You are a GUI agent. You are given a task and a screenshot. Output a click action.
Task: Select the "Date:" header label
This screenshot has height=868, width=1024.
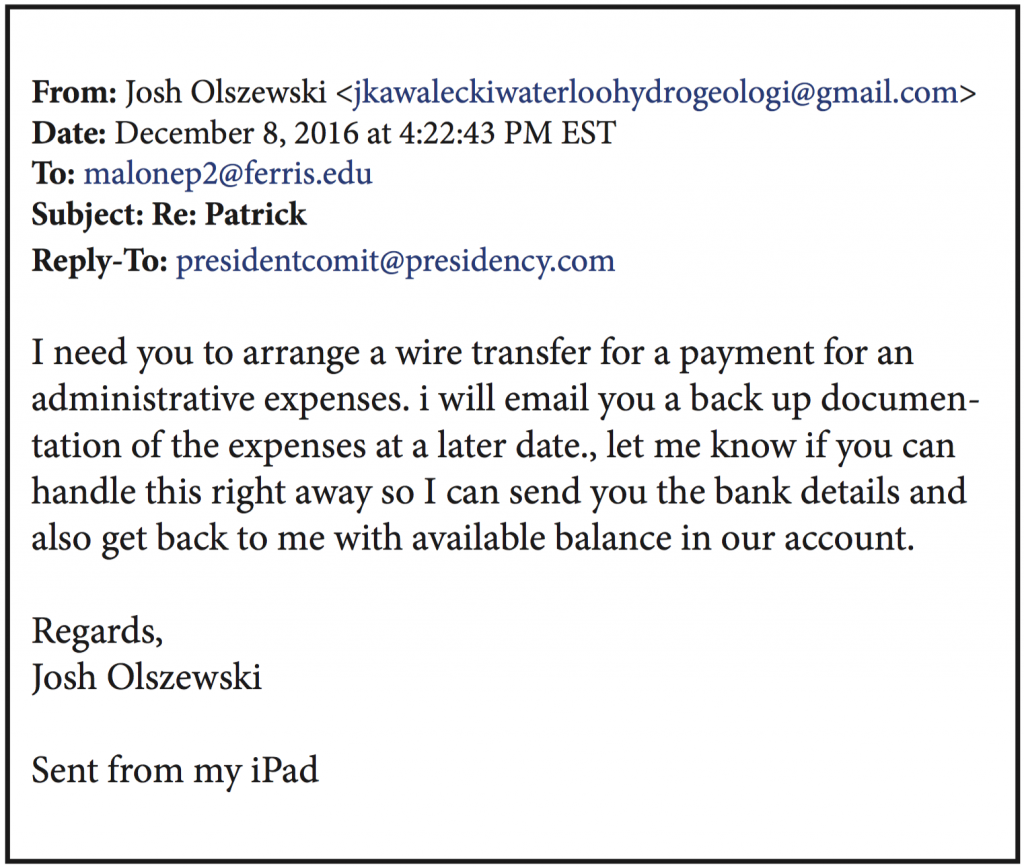click(70, 133)
